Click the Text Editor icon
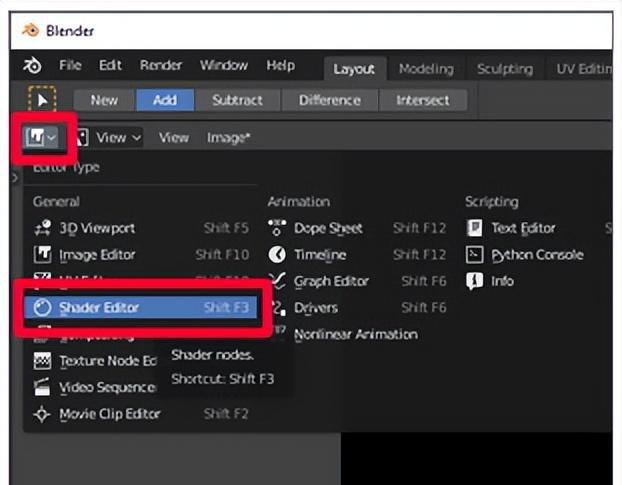This screenshot has height=485, width=622. pyautogui.click(x=474, y=228)
